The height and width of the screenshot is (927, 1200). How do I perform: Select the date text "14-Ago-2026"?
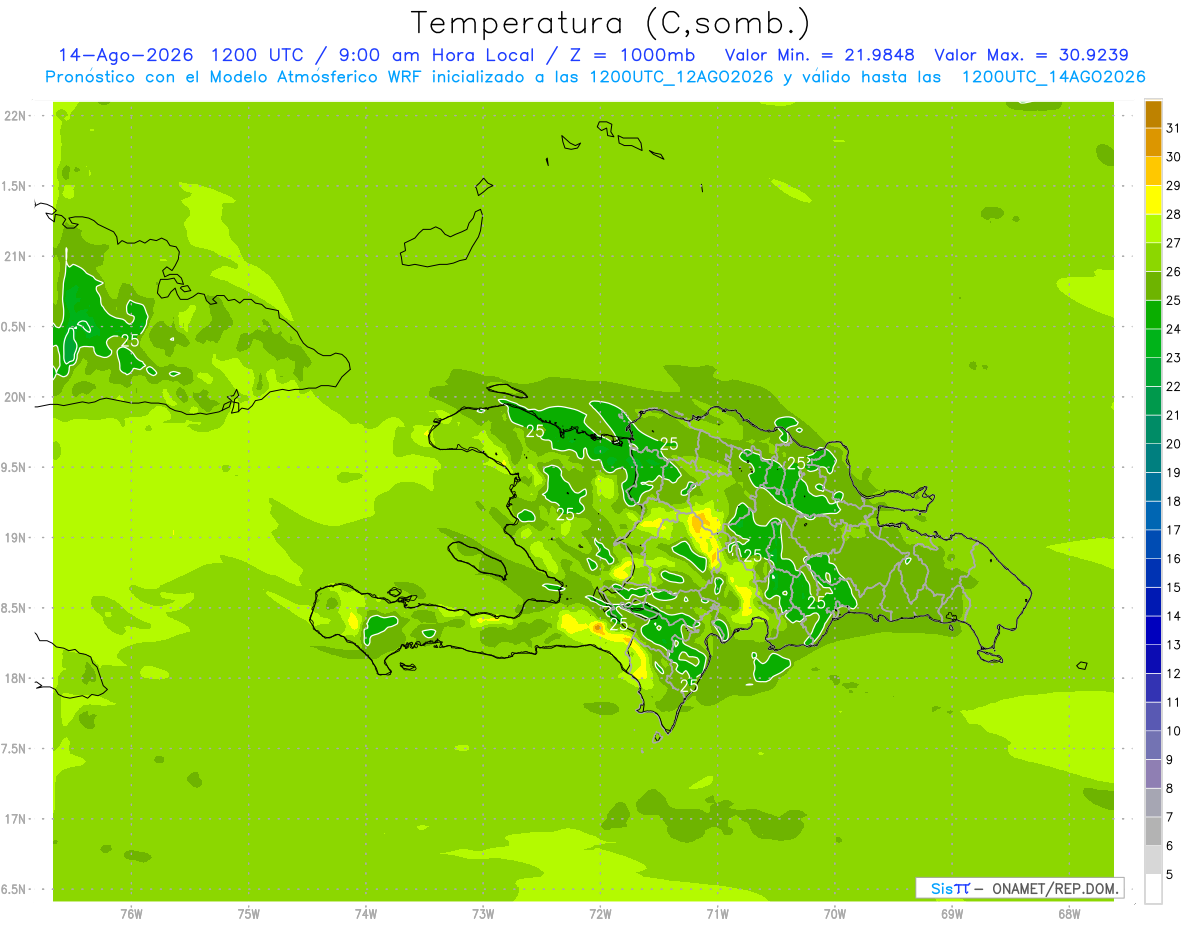point(125,55)
